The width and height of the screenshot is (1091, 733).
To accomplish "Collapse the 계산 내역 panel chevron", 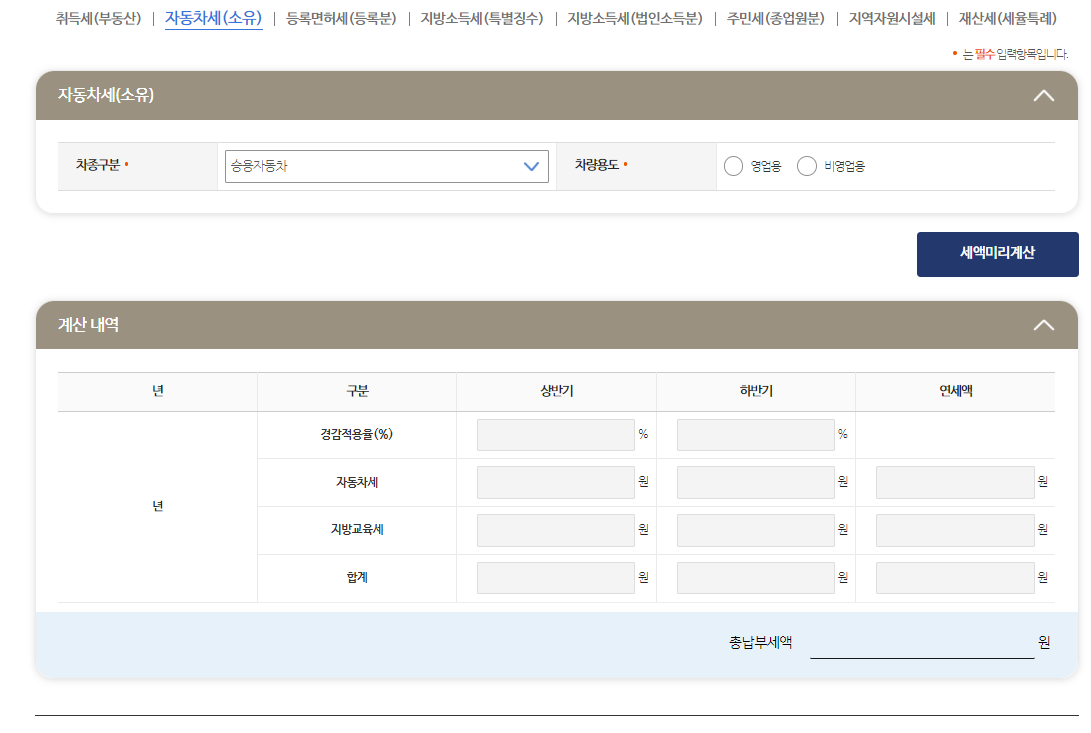I will [x=1043, y=325].
